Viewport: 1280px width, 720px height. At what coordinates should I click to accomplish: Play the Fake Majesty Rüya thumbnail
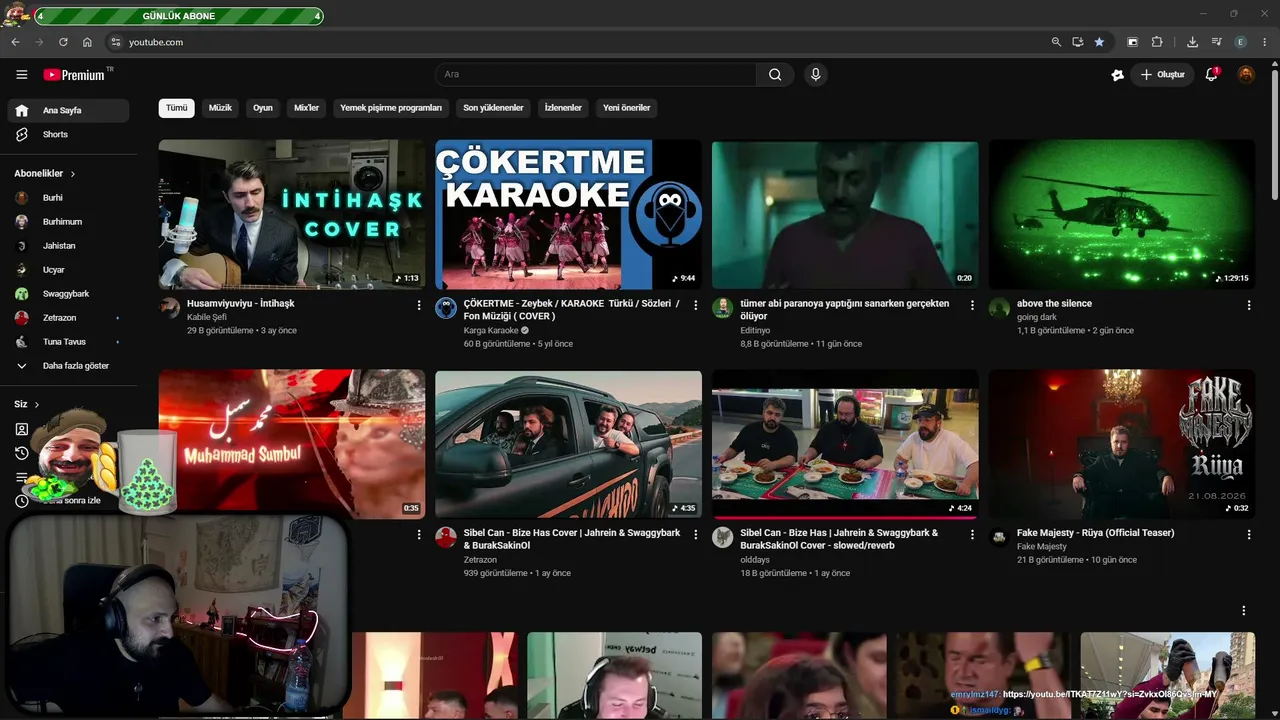tap(1122, 444)
